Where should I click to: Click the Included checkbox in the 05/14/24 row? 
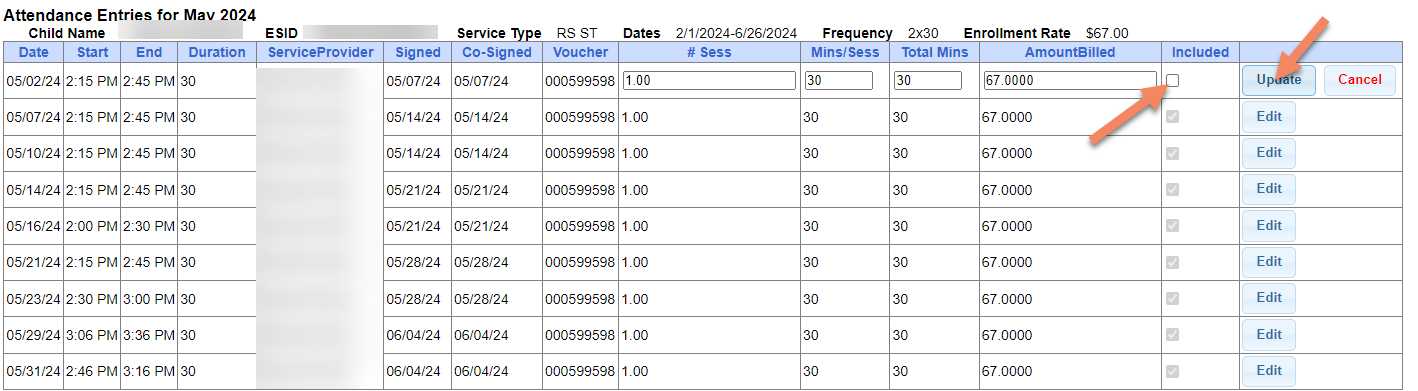1173,189
